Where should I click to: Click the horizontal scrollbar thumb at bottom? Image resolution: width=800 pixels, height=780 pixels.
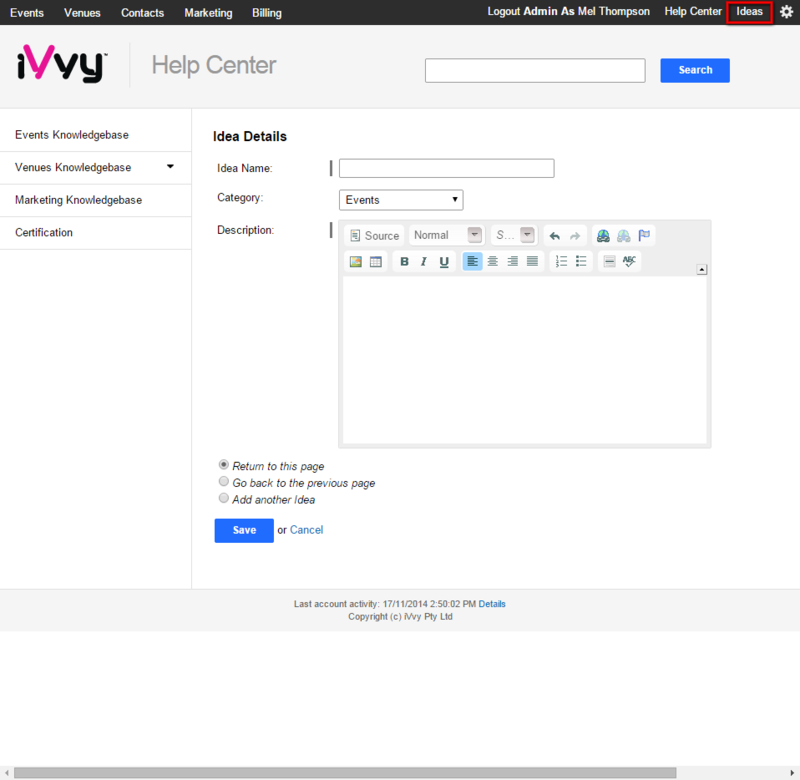tap(345, 773)
